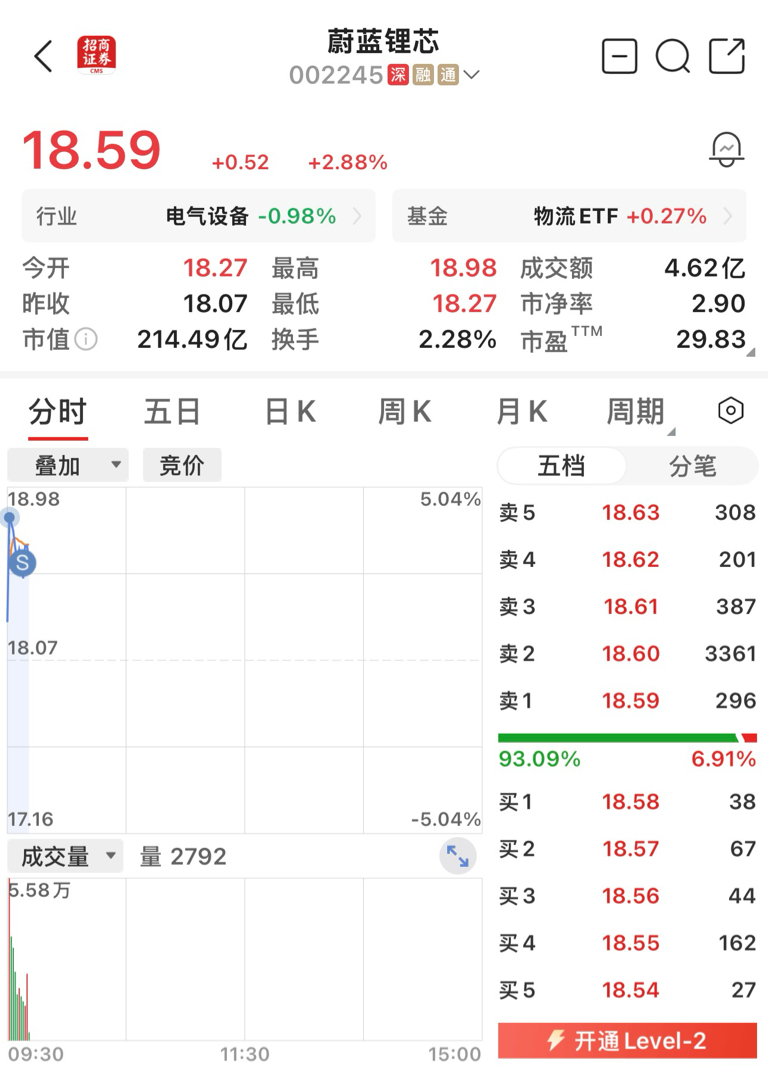Tap the blue S marker on chart
This screenshot has width=768, height=1066.
[22, 563]
